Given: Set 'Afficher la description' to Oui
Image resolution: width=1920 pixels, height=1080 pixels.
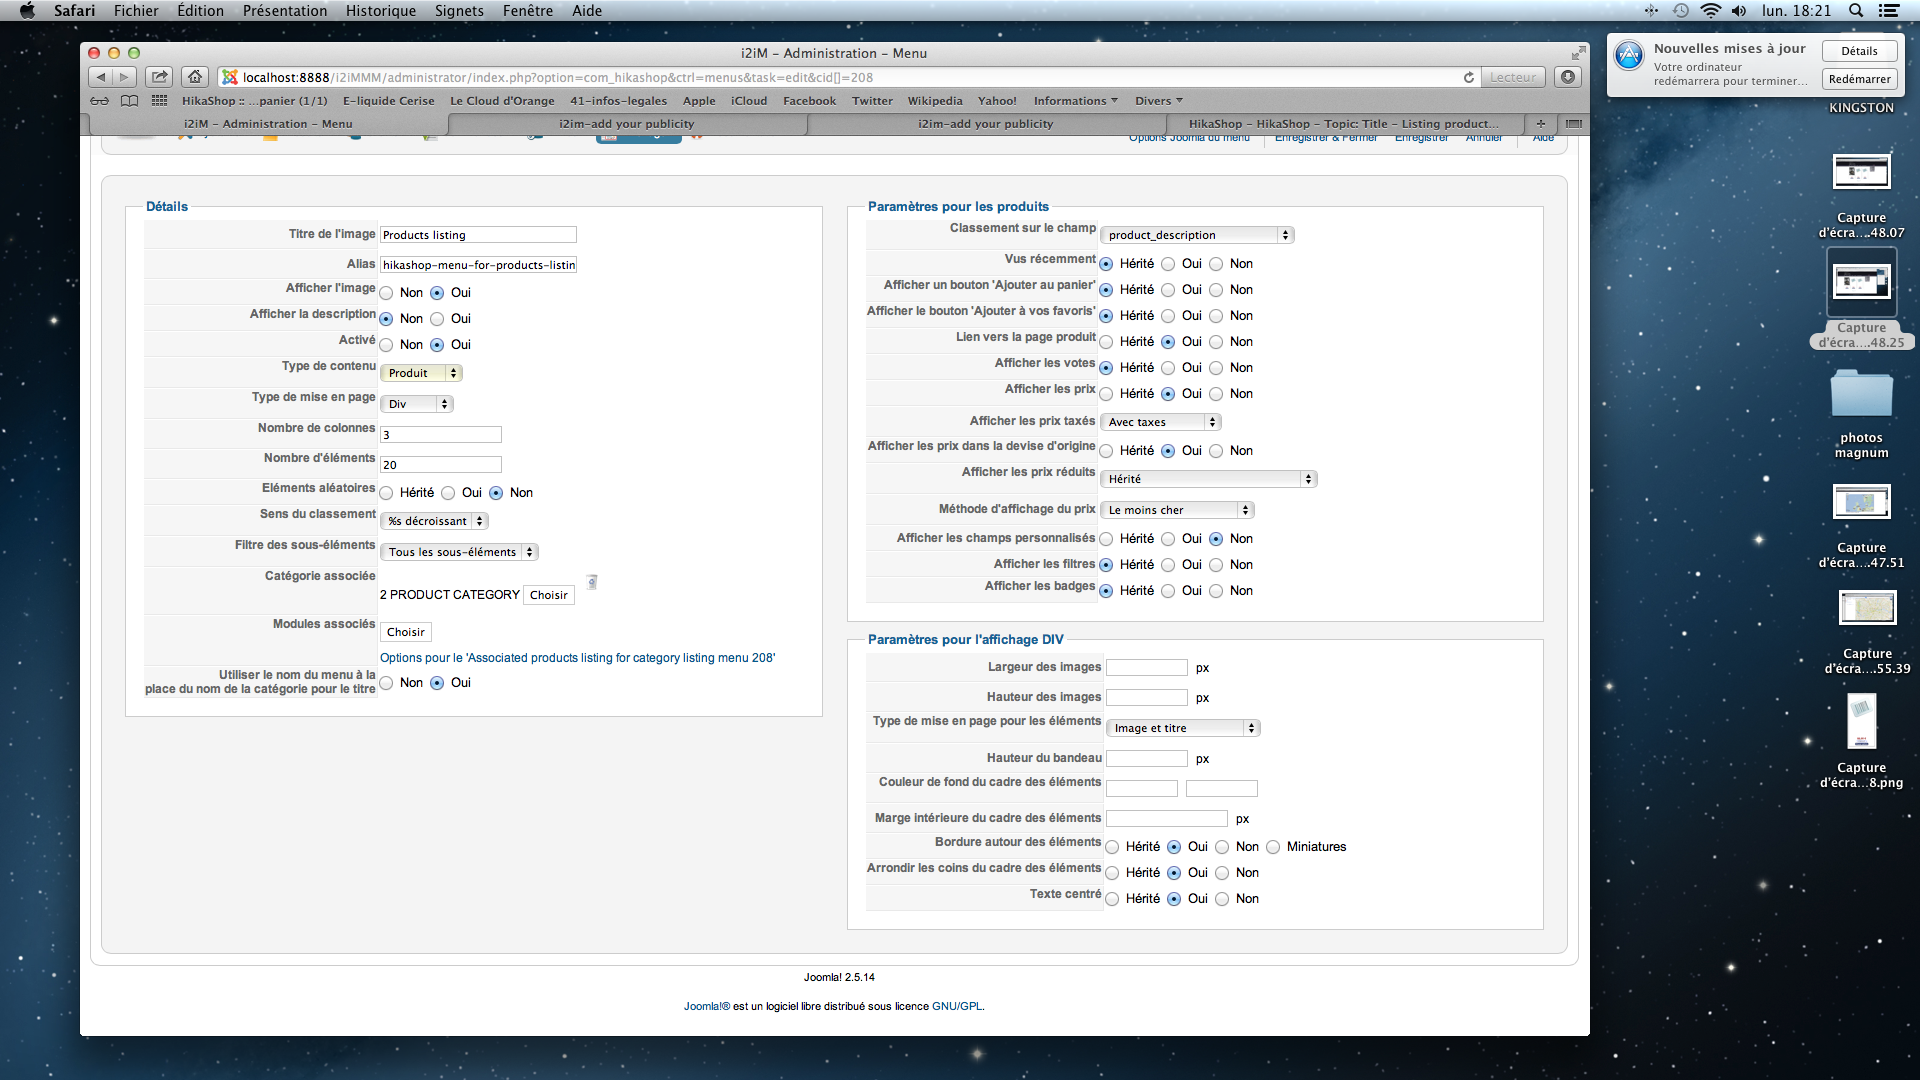Looking at the screenshot, I should (x=437, y=319).
